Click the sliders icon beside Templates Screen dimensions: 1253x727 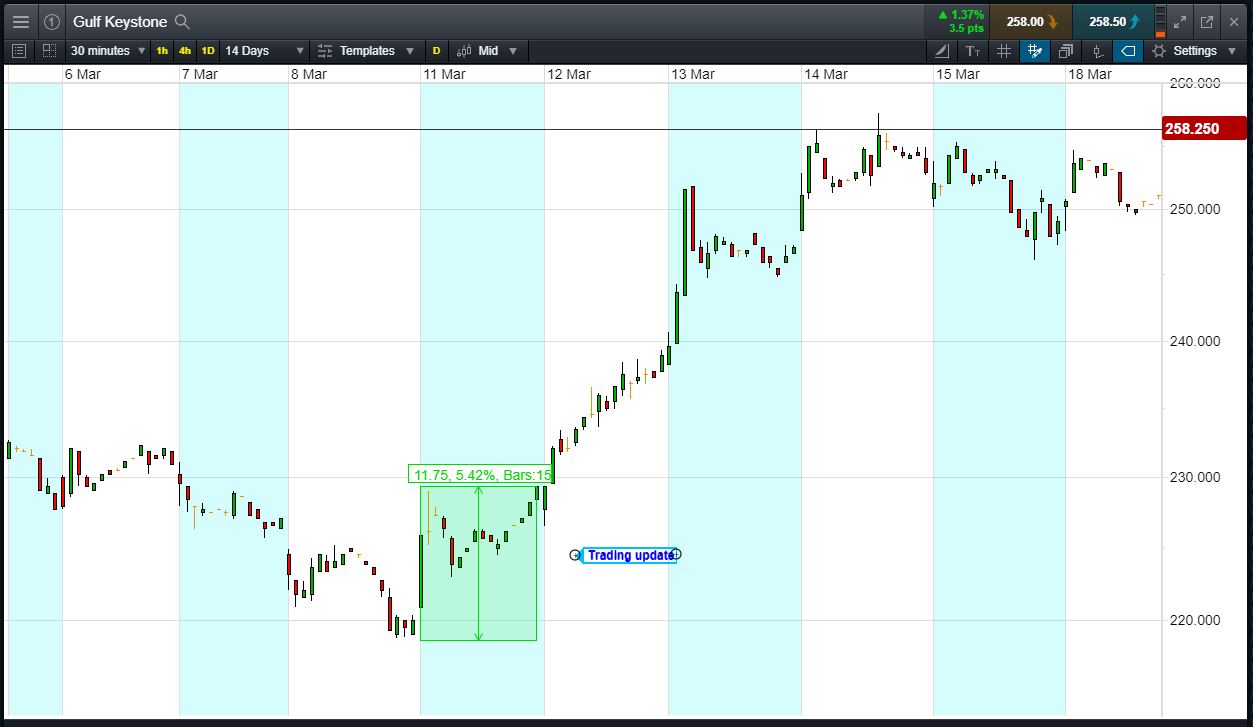point(325,51)
